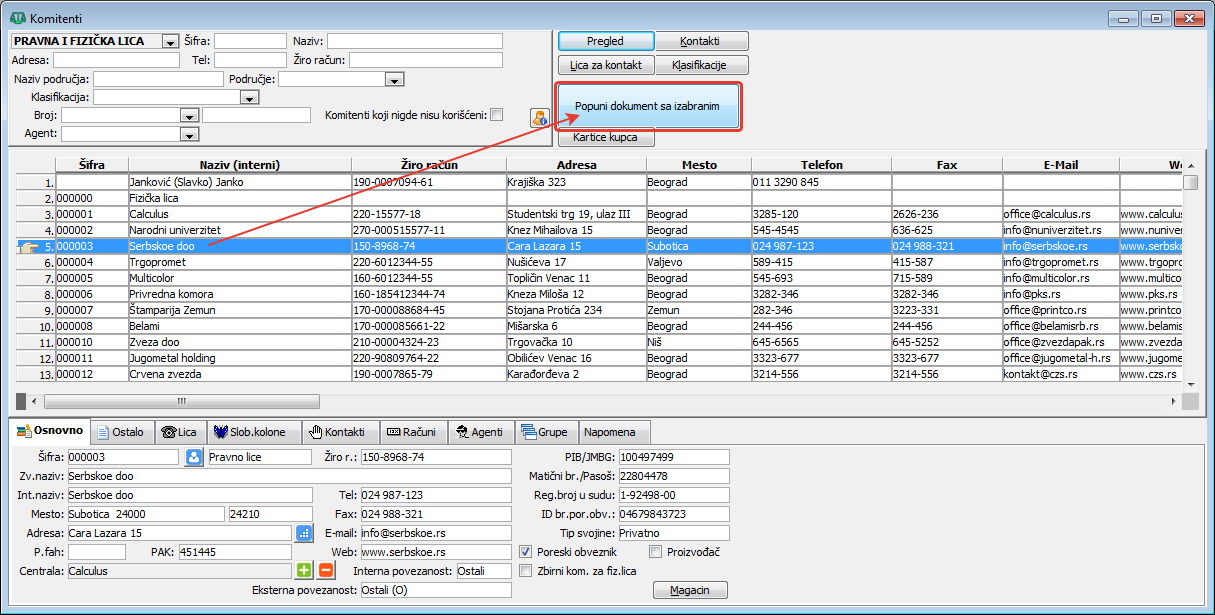Click the Multicolor cell in the grid
This screenshot has height=615, width=1215.
coord(240,278)
